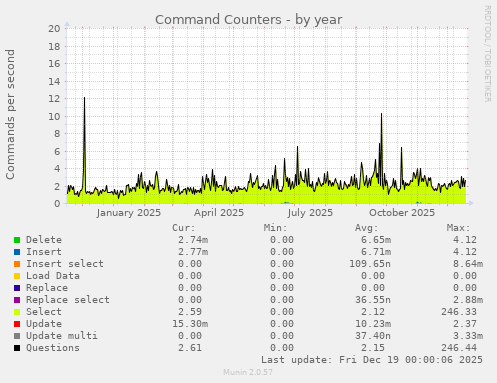Click the Update max value 2.37

pos(465,324)
